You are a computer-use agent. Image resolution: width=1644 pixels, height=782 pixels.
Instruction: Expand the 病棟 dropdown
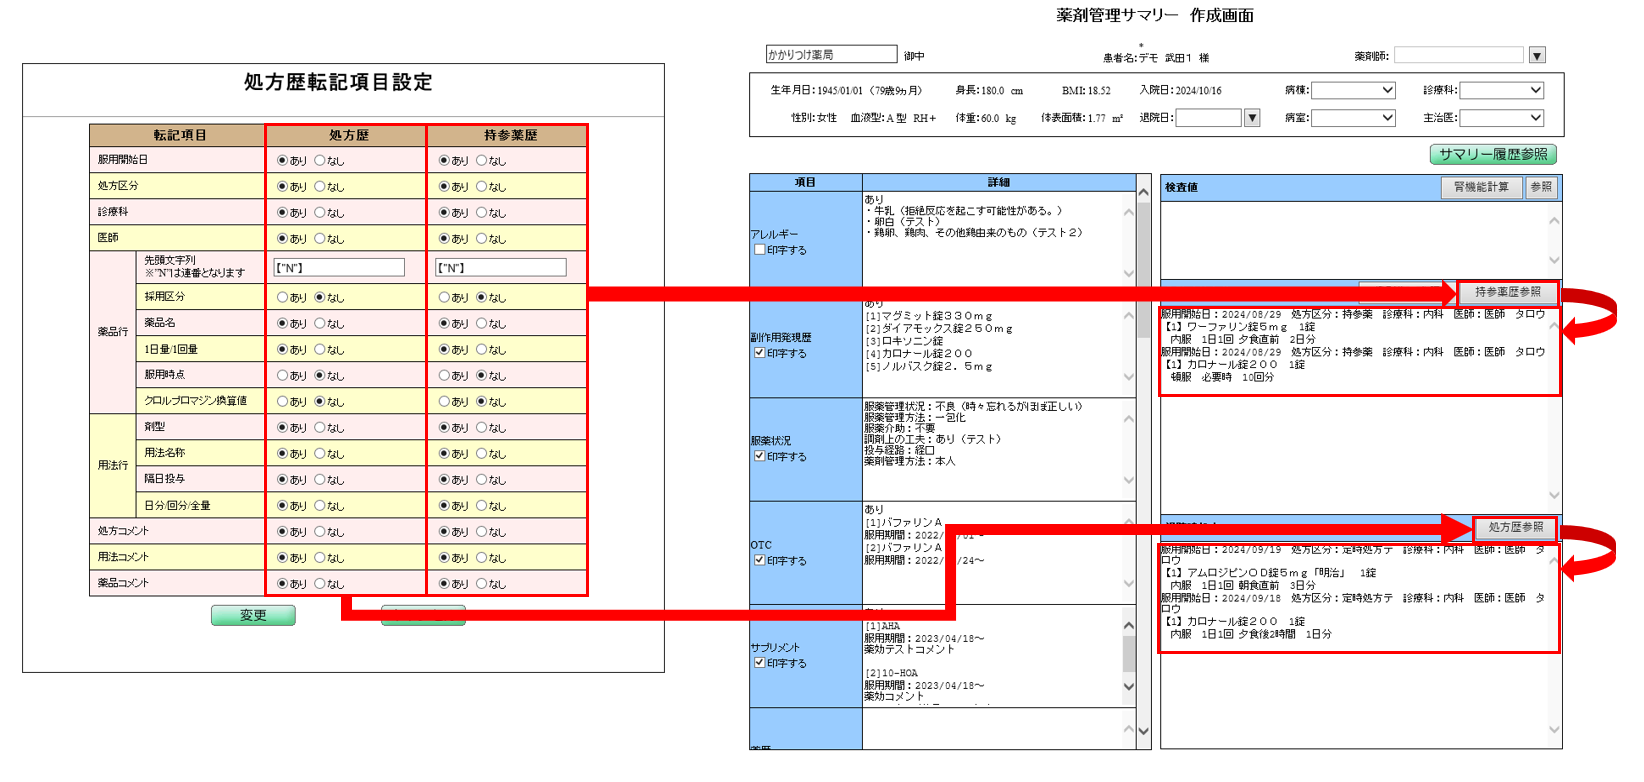click(1387, 90)
